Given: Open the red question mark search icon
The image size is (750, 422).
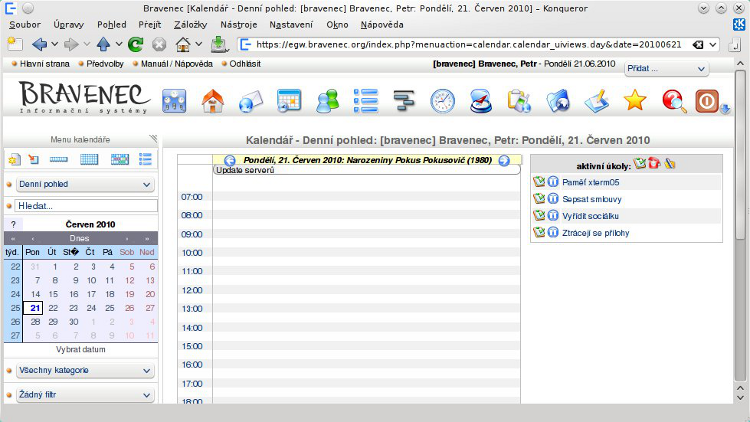Looking at the screenshot, I should 673,101.
